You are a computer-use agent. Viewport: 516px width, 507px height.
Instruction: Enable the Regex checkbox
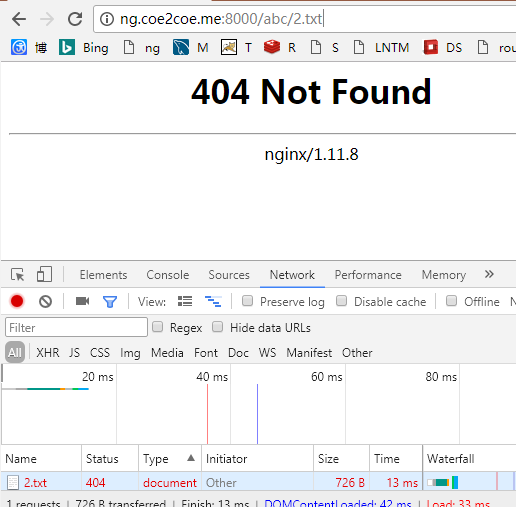(x=157, y=327)
